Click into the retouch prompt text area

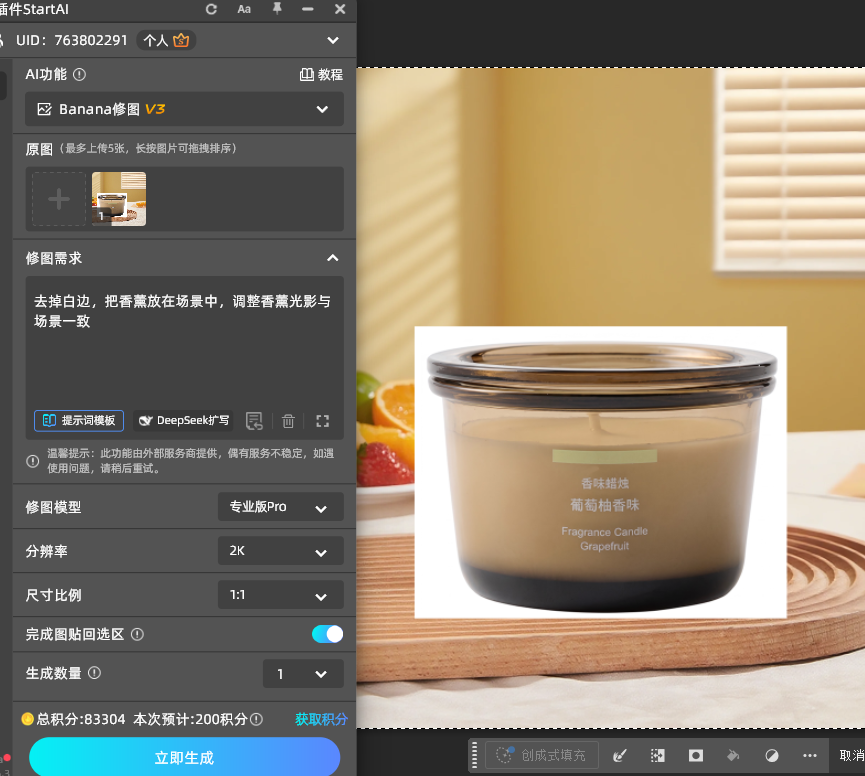click(184, 347)
